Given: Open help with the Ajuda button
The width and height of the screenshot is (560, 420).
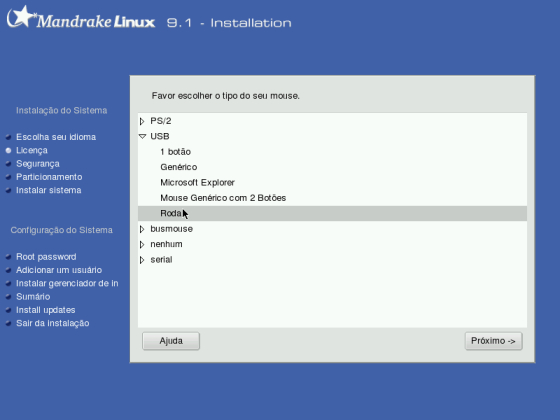Looking at the screenshot, I should coord(171,341).
